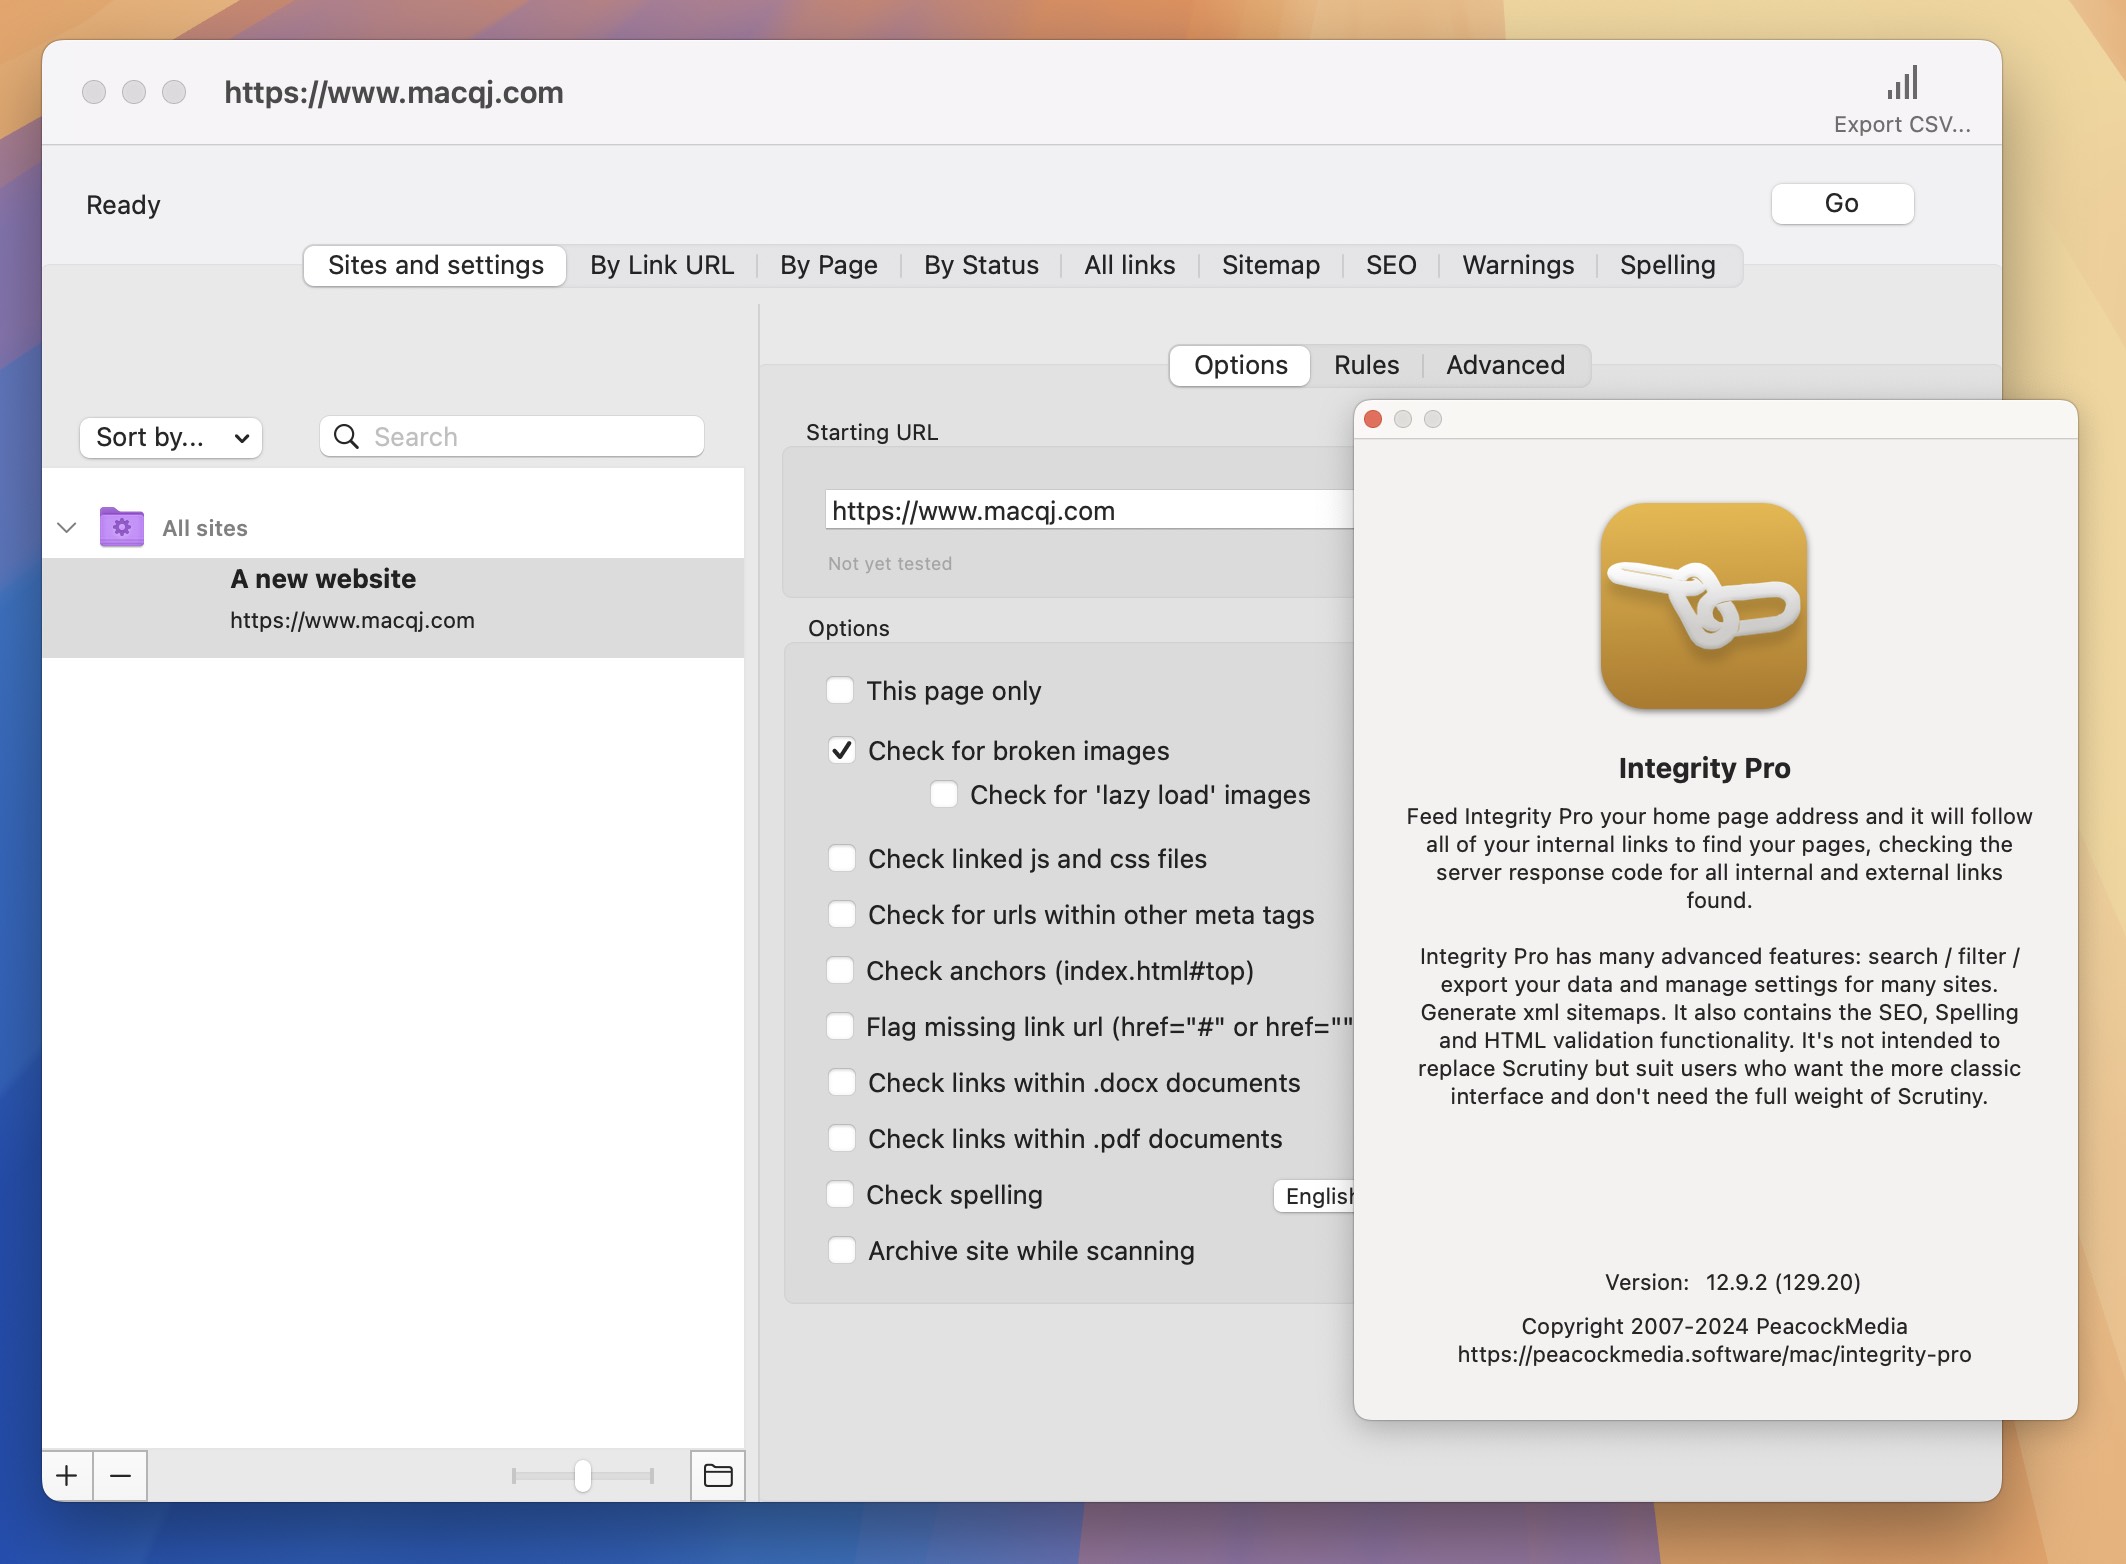
Task: Switch to the Advanced tab
Action: tap(1505, 363)
